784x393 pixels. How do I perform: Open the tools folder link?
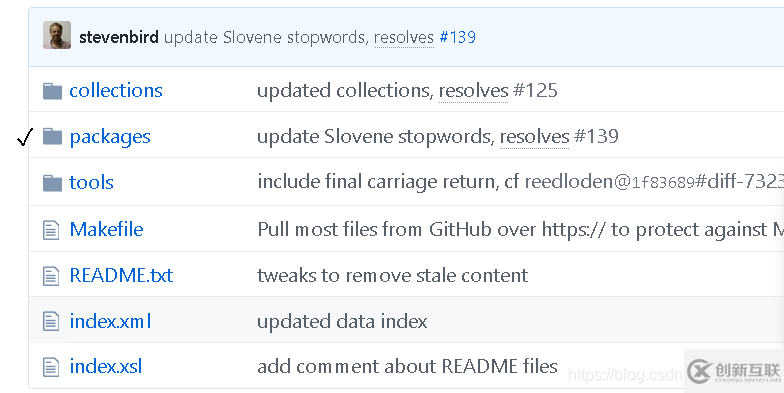(x=92, y=182)
